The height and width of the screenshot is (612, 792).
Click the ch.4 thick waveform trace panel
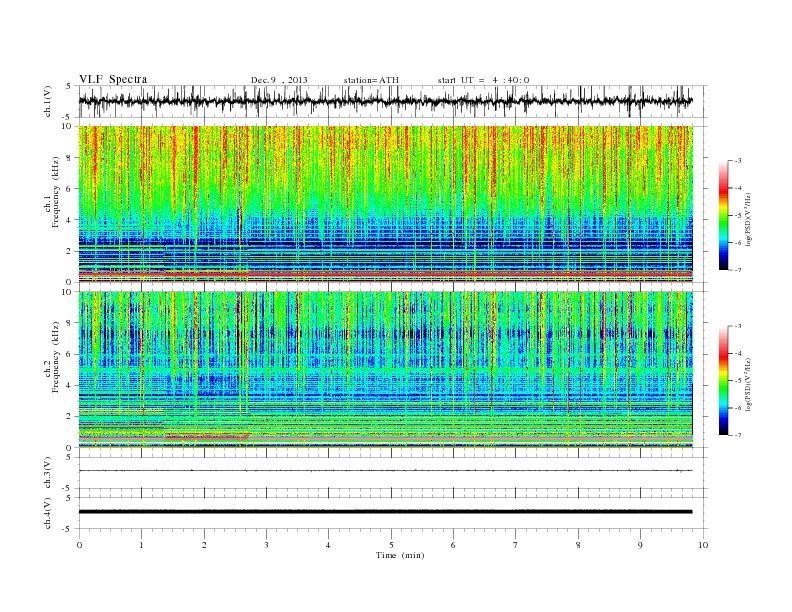click(393, 513)
